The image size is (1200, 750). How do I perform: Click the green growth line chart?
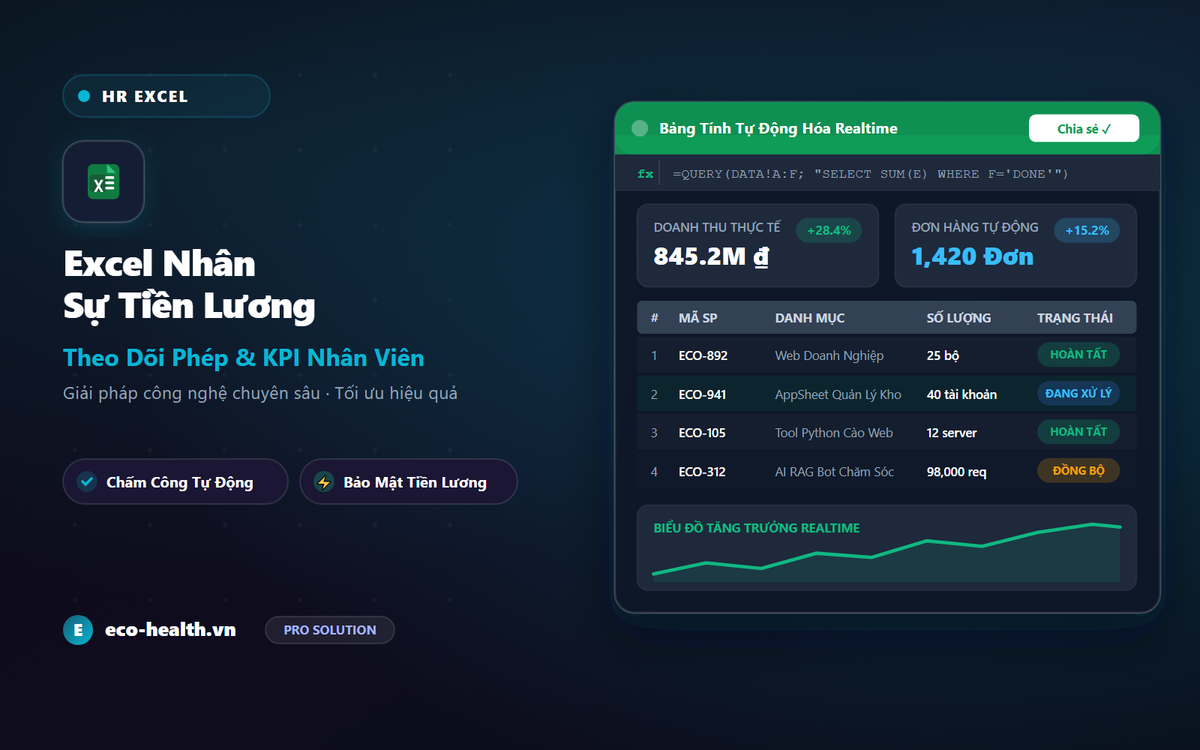click(x=887, y=553)
